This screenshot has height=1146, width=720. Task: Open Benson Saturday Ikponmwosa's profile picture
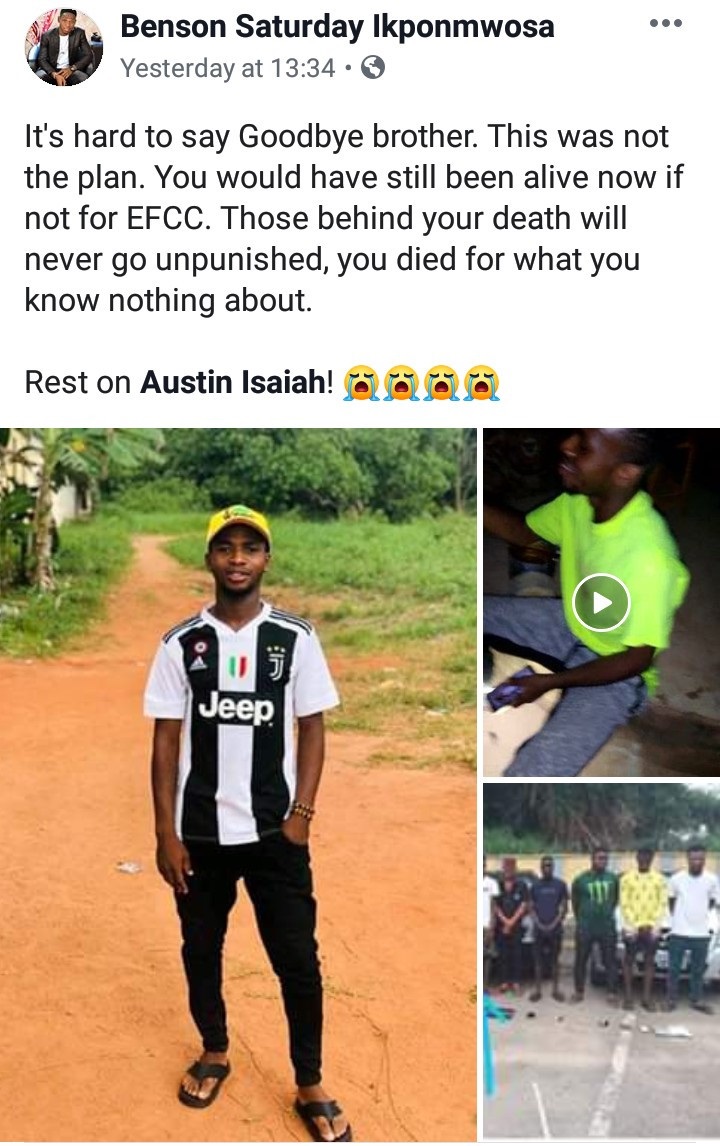tap(64, 48)
